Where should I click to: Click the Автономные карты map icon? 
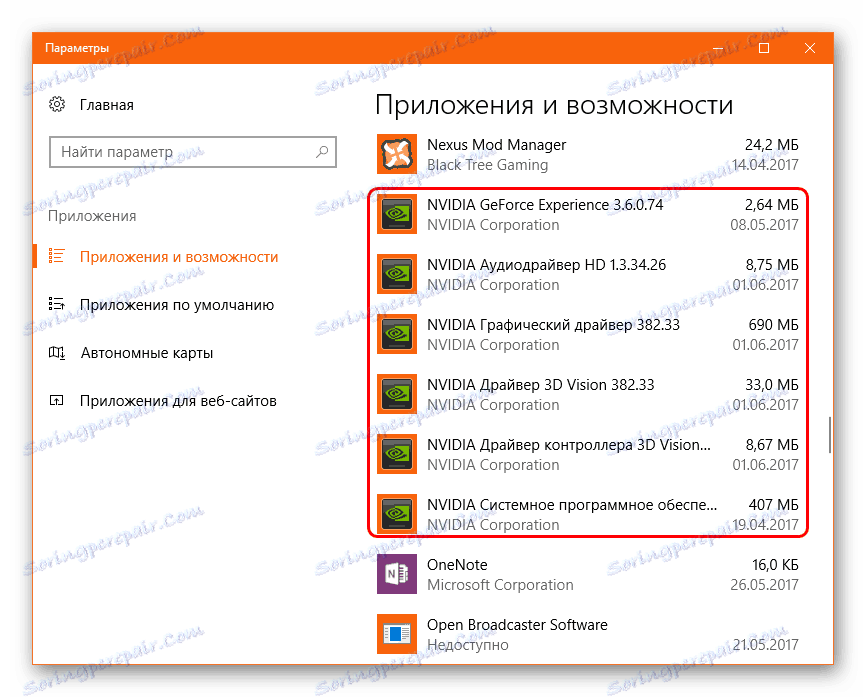click(56, 352)
